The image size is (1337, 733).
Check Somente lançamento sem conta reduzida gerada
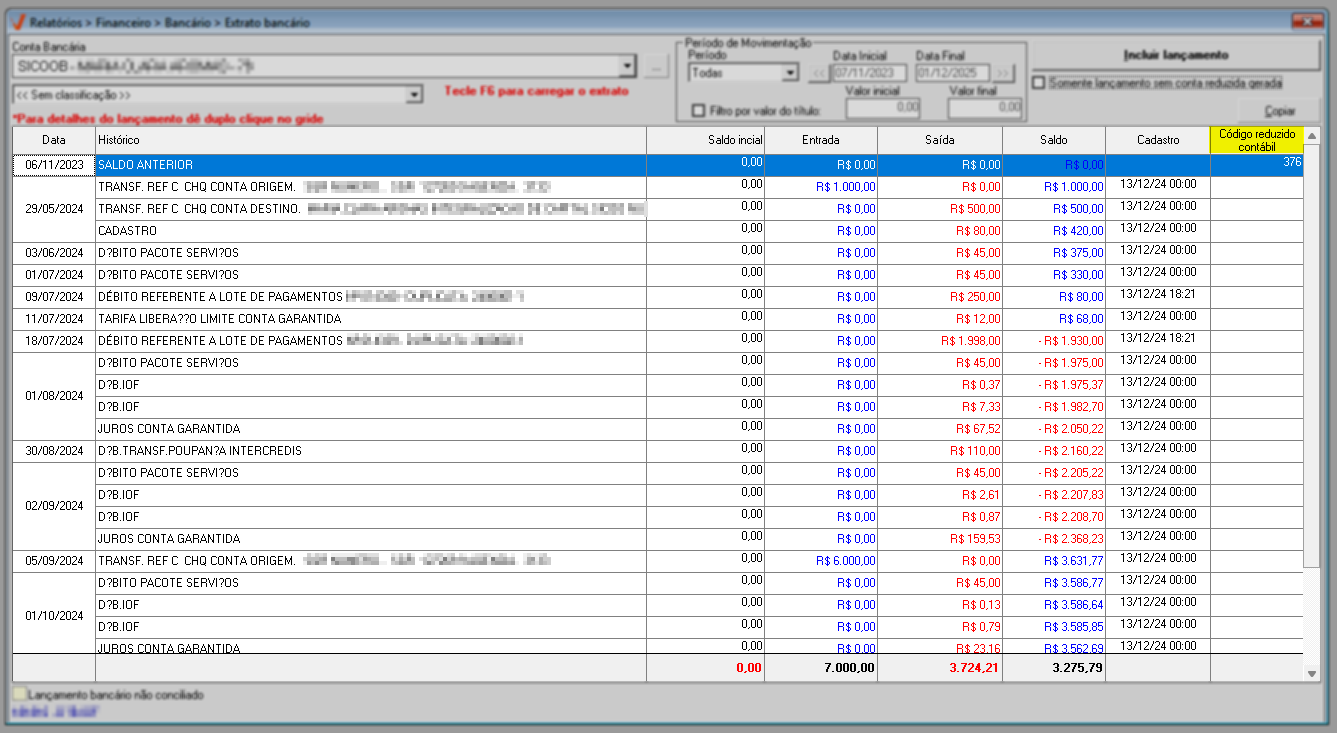(x=1040, y=83)
